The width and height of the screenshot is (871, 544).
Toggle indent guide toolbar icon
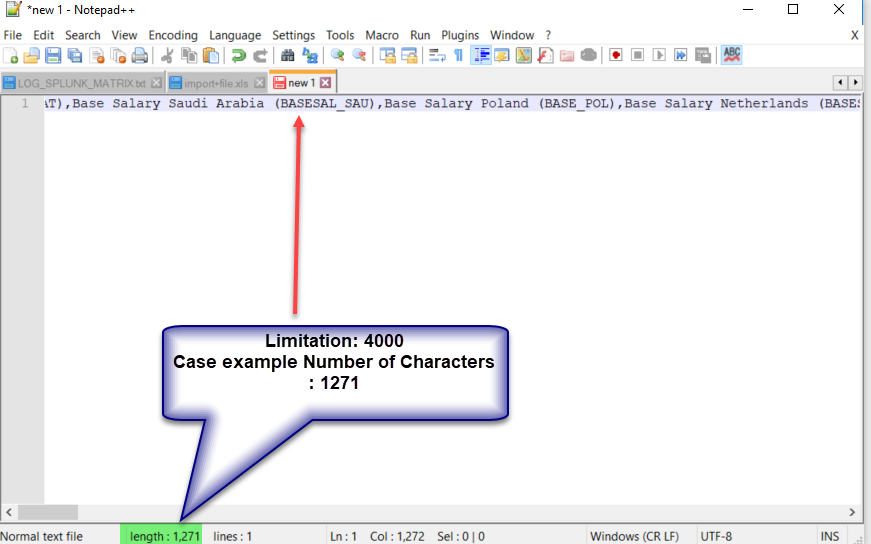480,56
